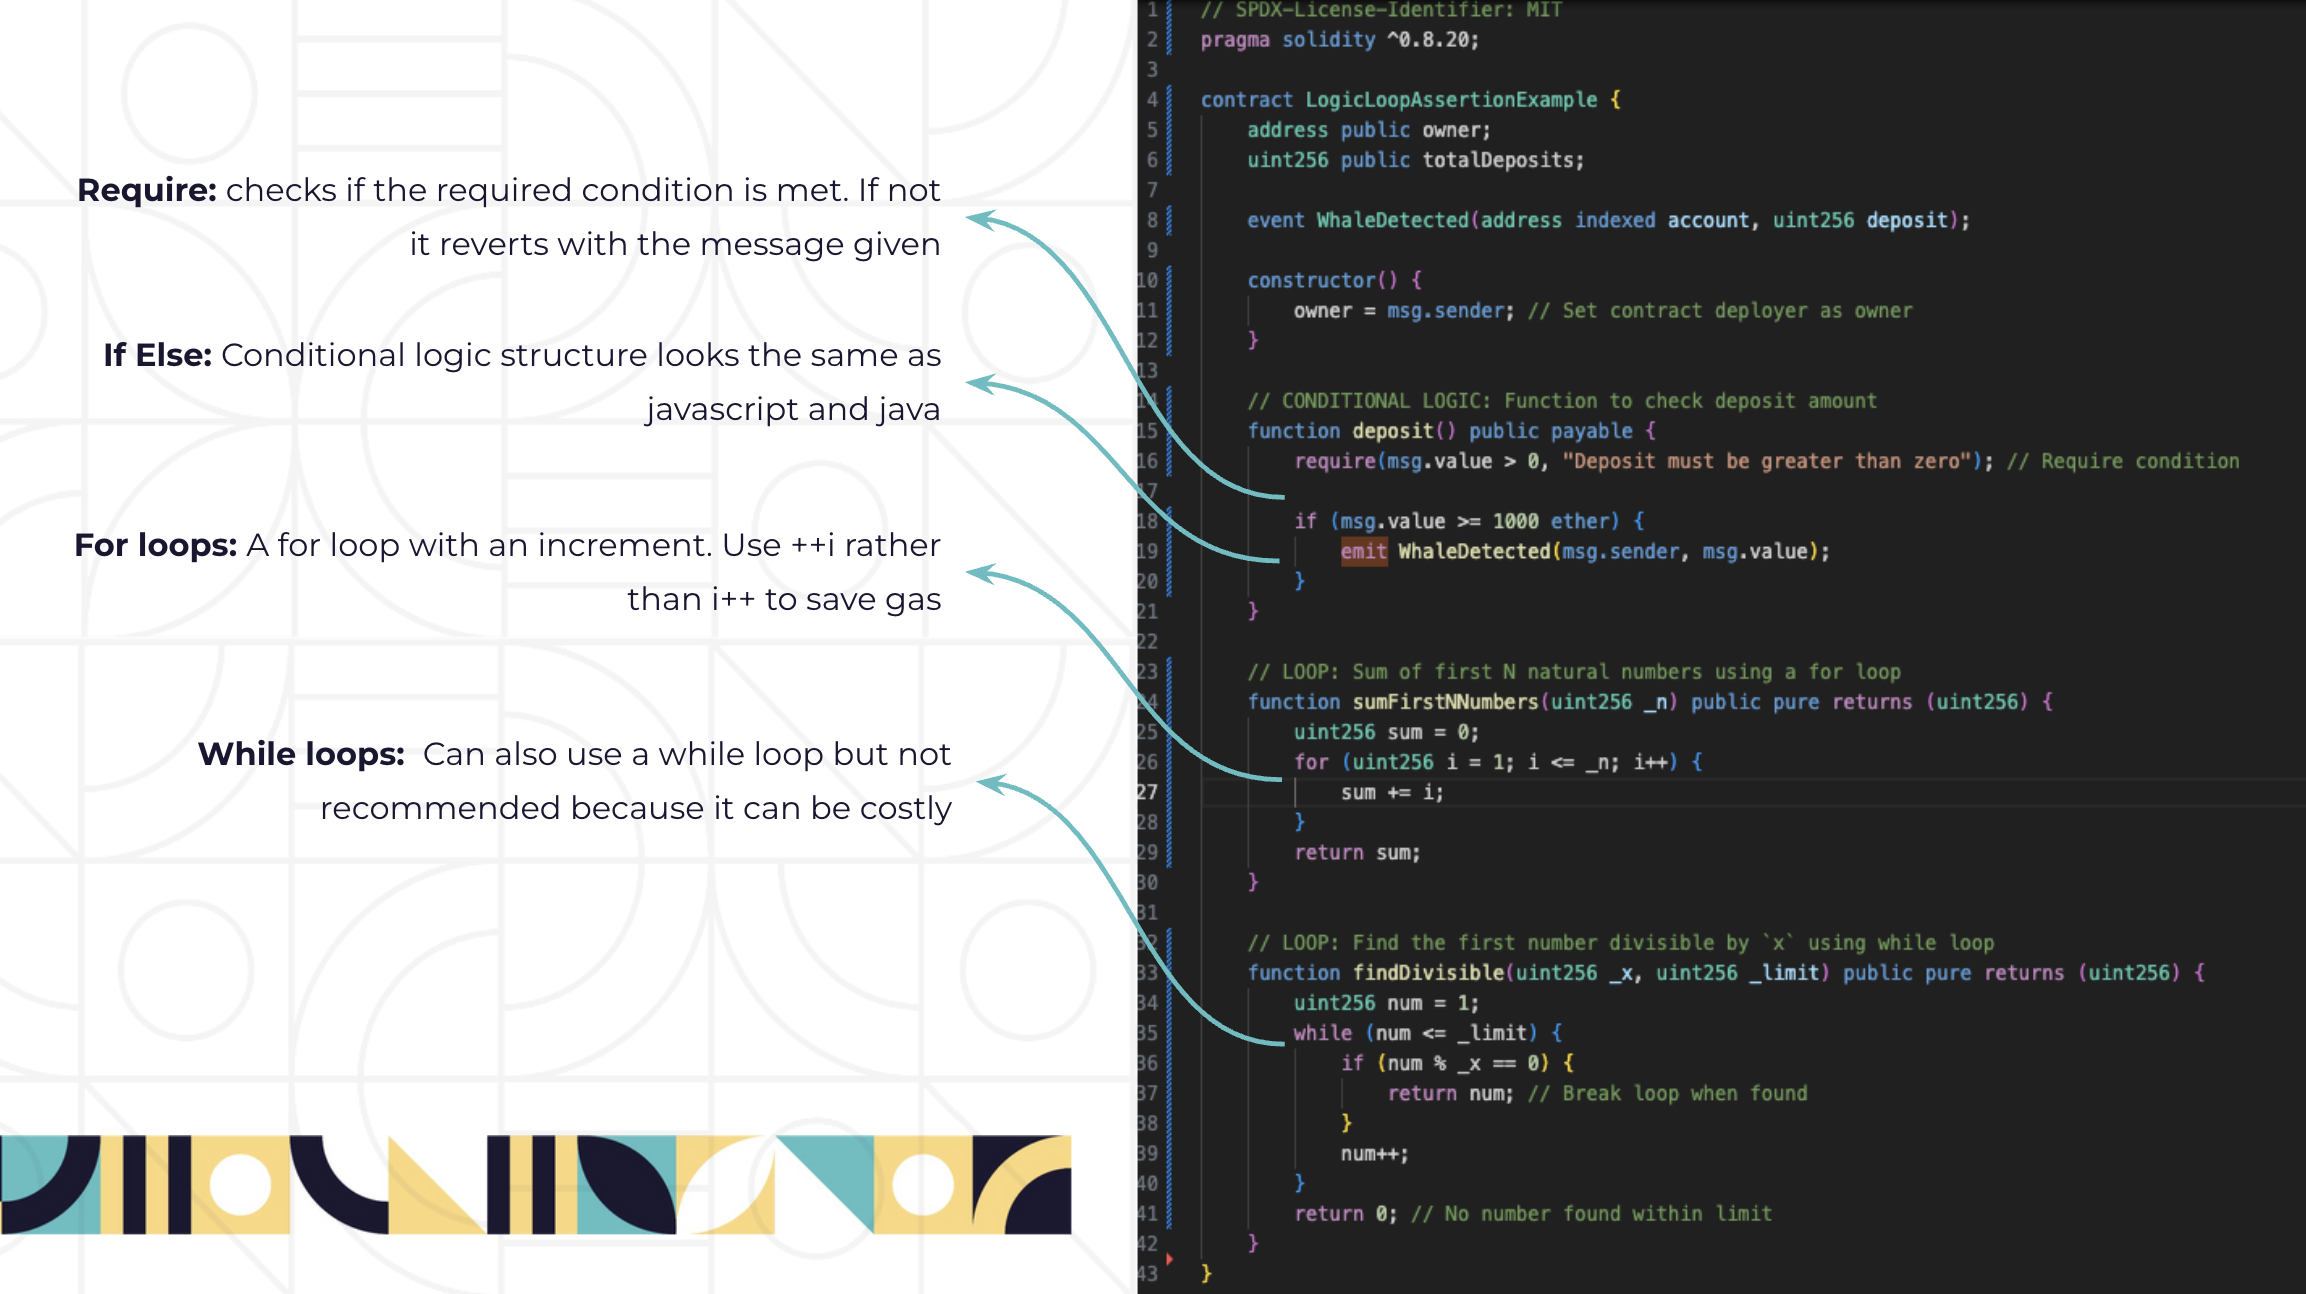Click the 'sum += i;' statement
This screenshot has width=2306, height=1294.
click(x=1392, y=793)
